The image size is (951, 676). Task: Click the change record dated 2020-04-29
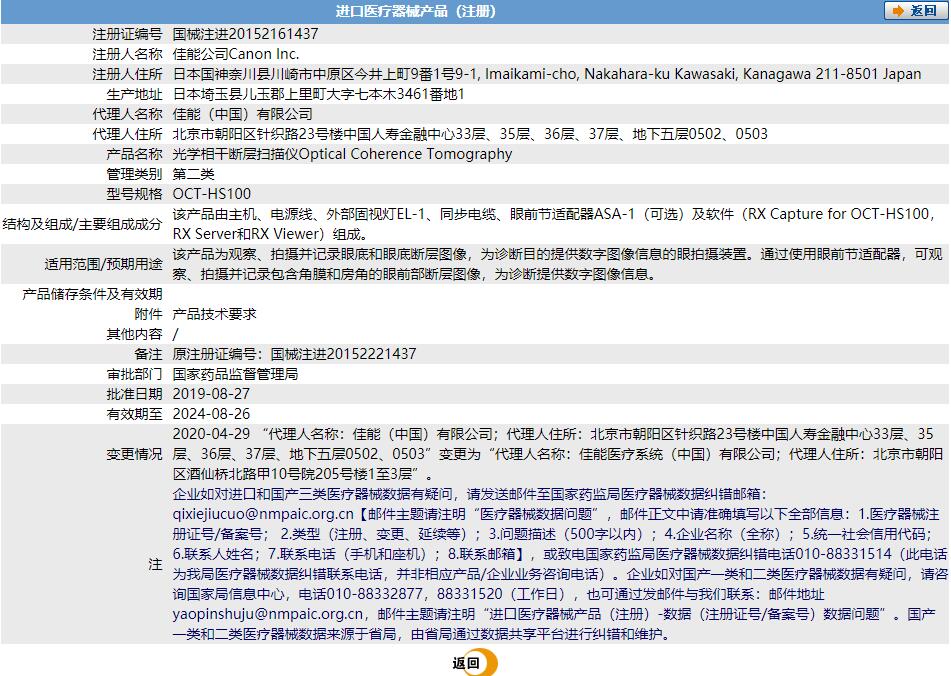558,454
